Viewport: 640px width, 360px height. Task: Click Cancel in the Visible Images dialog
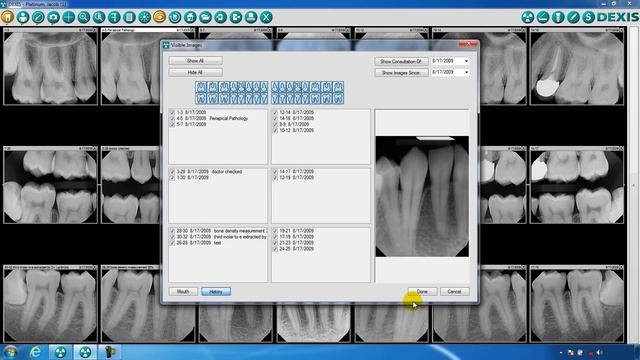point(454,291)
